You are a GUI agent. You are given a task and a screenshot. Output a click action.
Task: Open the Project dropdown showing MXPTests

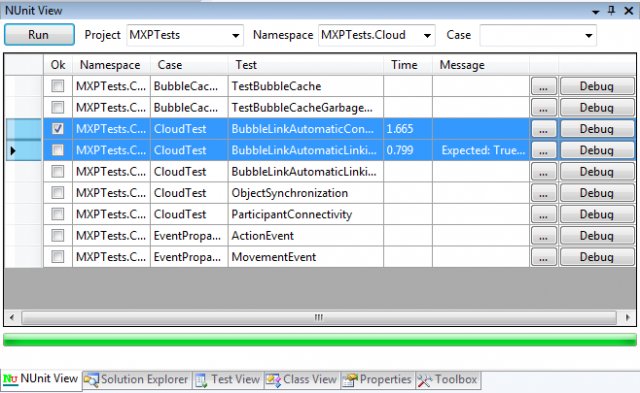coord(185,35)
